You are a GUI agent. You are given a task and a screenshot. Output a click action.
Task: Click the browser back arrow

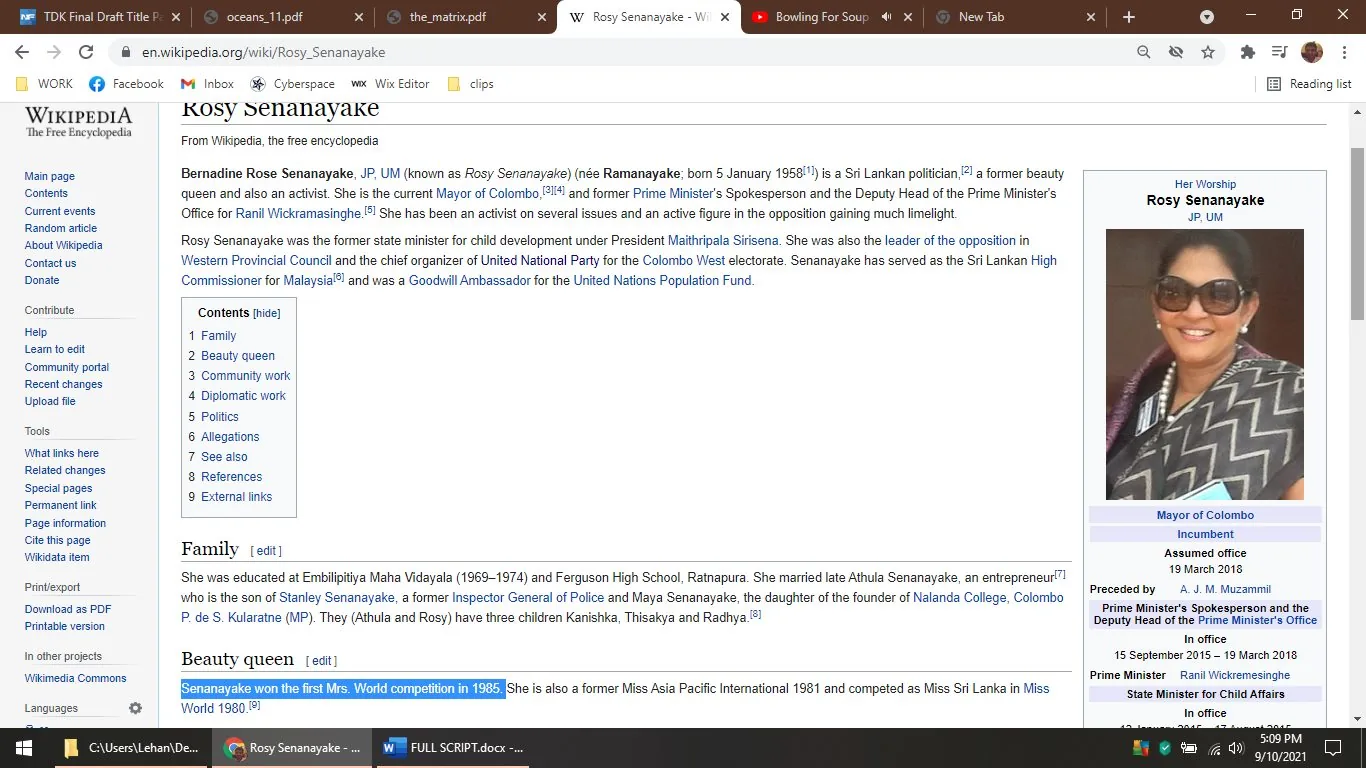[21, 52]
